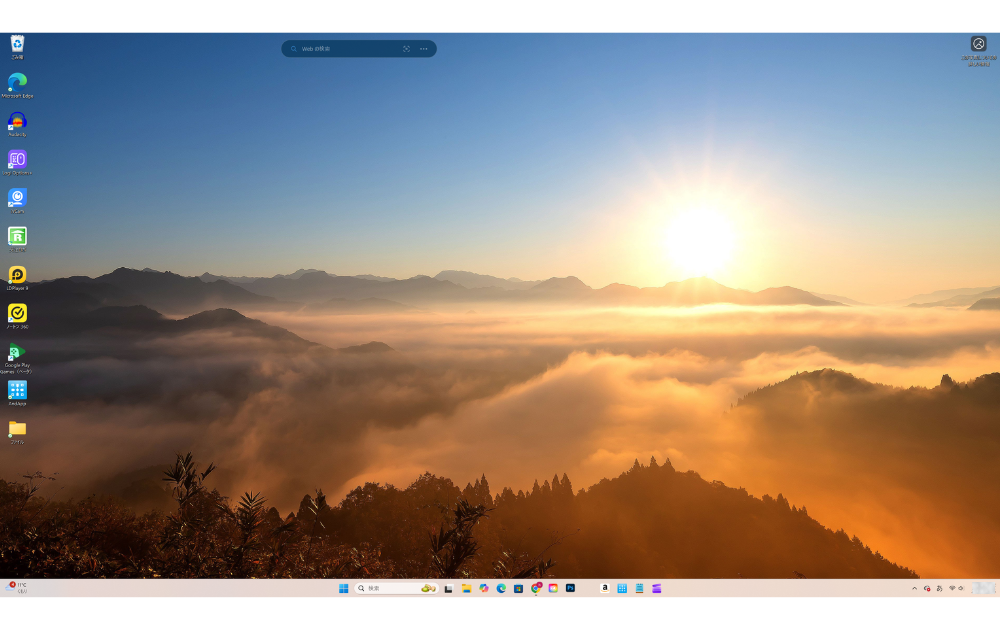Image resolution: width=1000 pixels, height=630 pixels.
Task: Select the LDPlayer 9 desktop icon
Action: pos(17,274)
